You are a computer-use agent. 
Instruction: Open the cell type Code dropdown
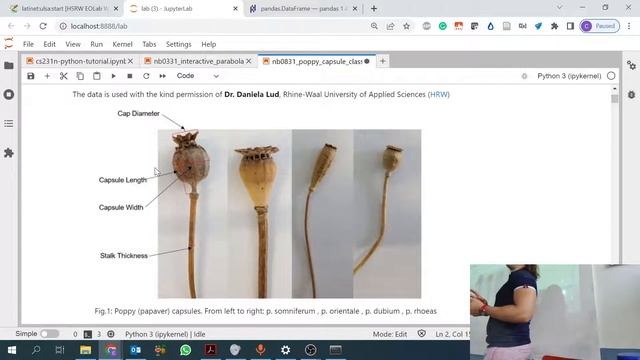[198, 76]
